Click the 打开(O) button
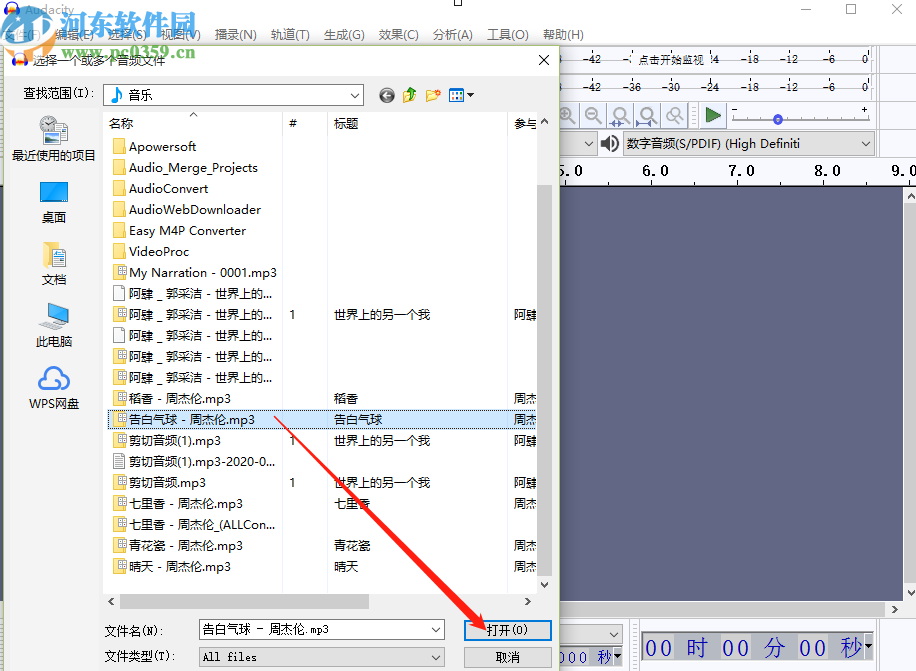 507,630
